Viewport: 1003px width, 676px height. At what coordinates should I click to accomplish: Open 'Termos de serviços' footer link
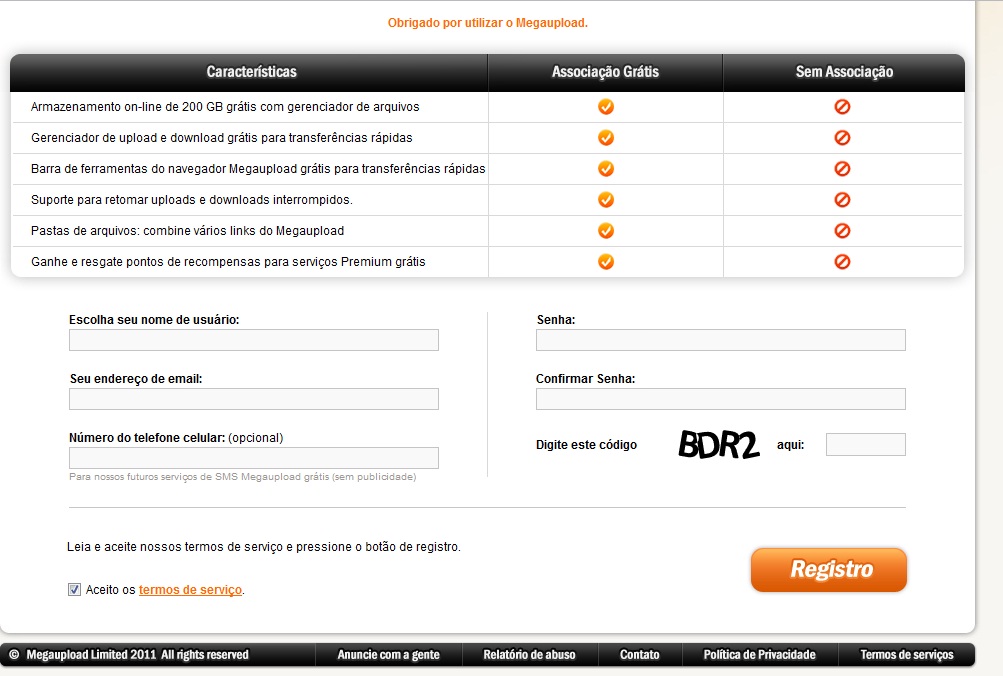tap(906, 655)
